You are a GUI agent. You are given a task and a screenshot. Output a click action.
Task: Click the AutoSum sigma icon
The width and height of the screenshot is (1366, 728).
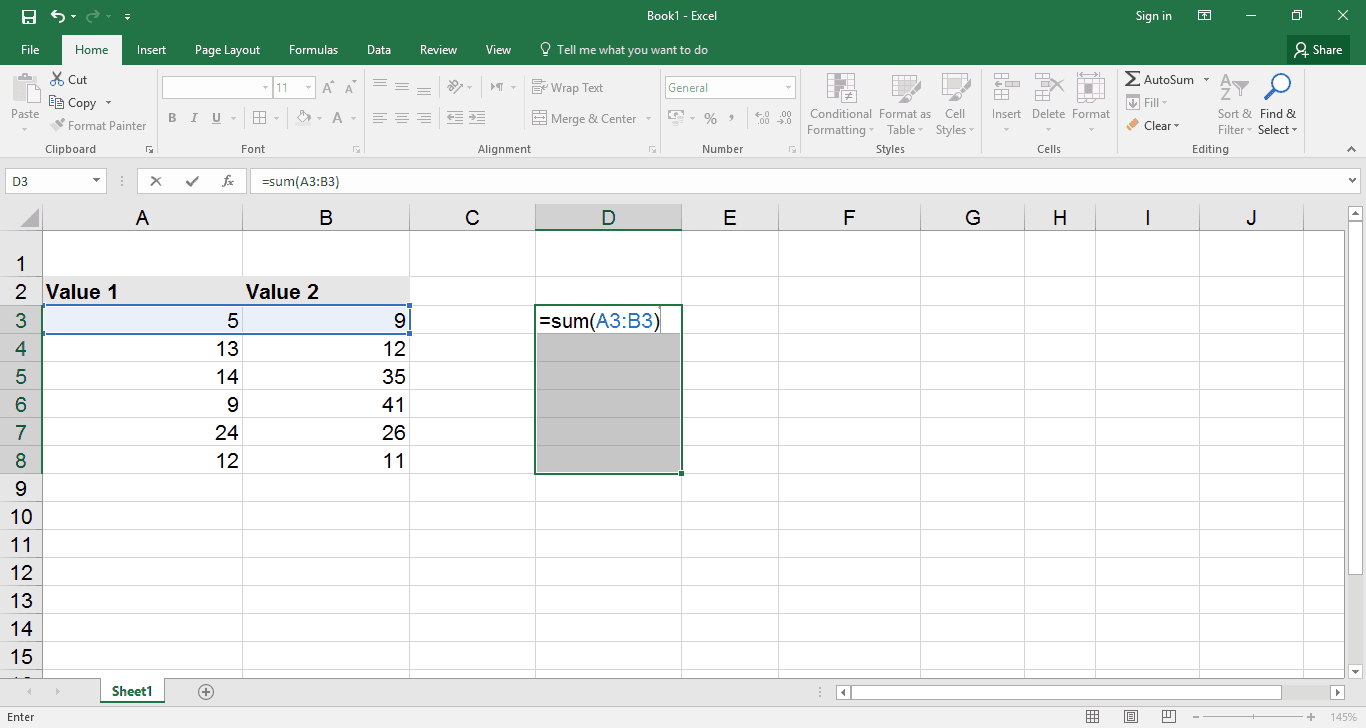point(1133,79)
